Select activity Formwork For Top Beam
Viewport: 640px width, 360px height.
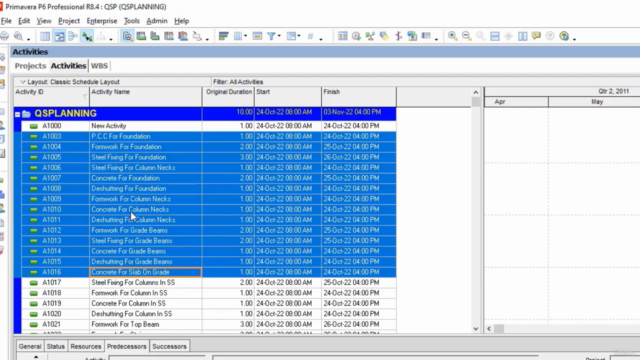point(208,324)
